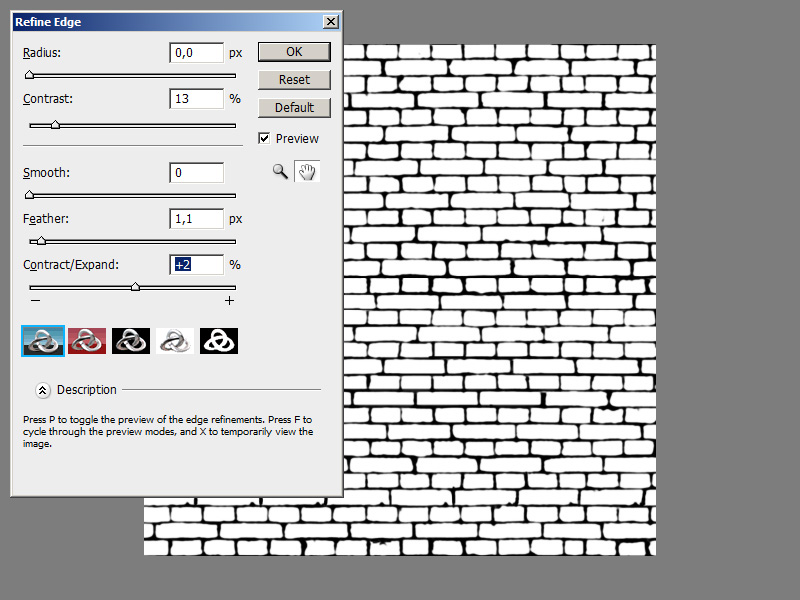Click the Smooth label

(46, 172)
